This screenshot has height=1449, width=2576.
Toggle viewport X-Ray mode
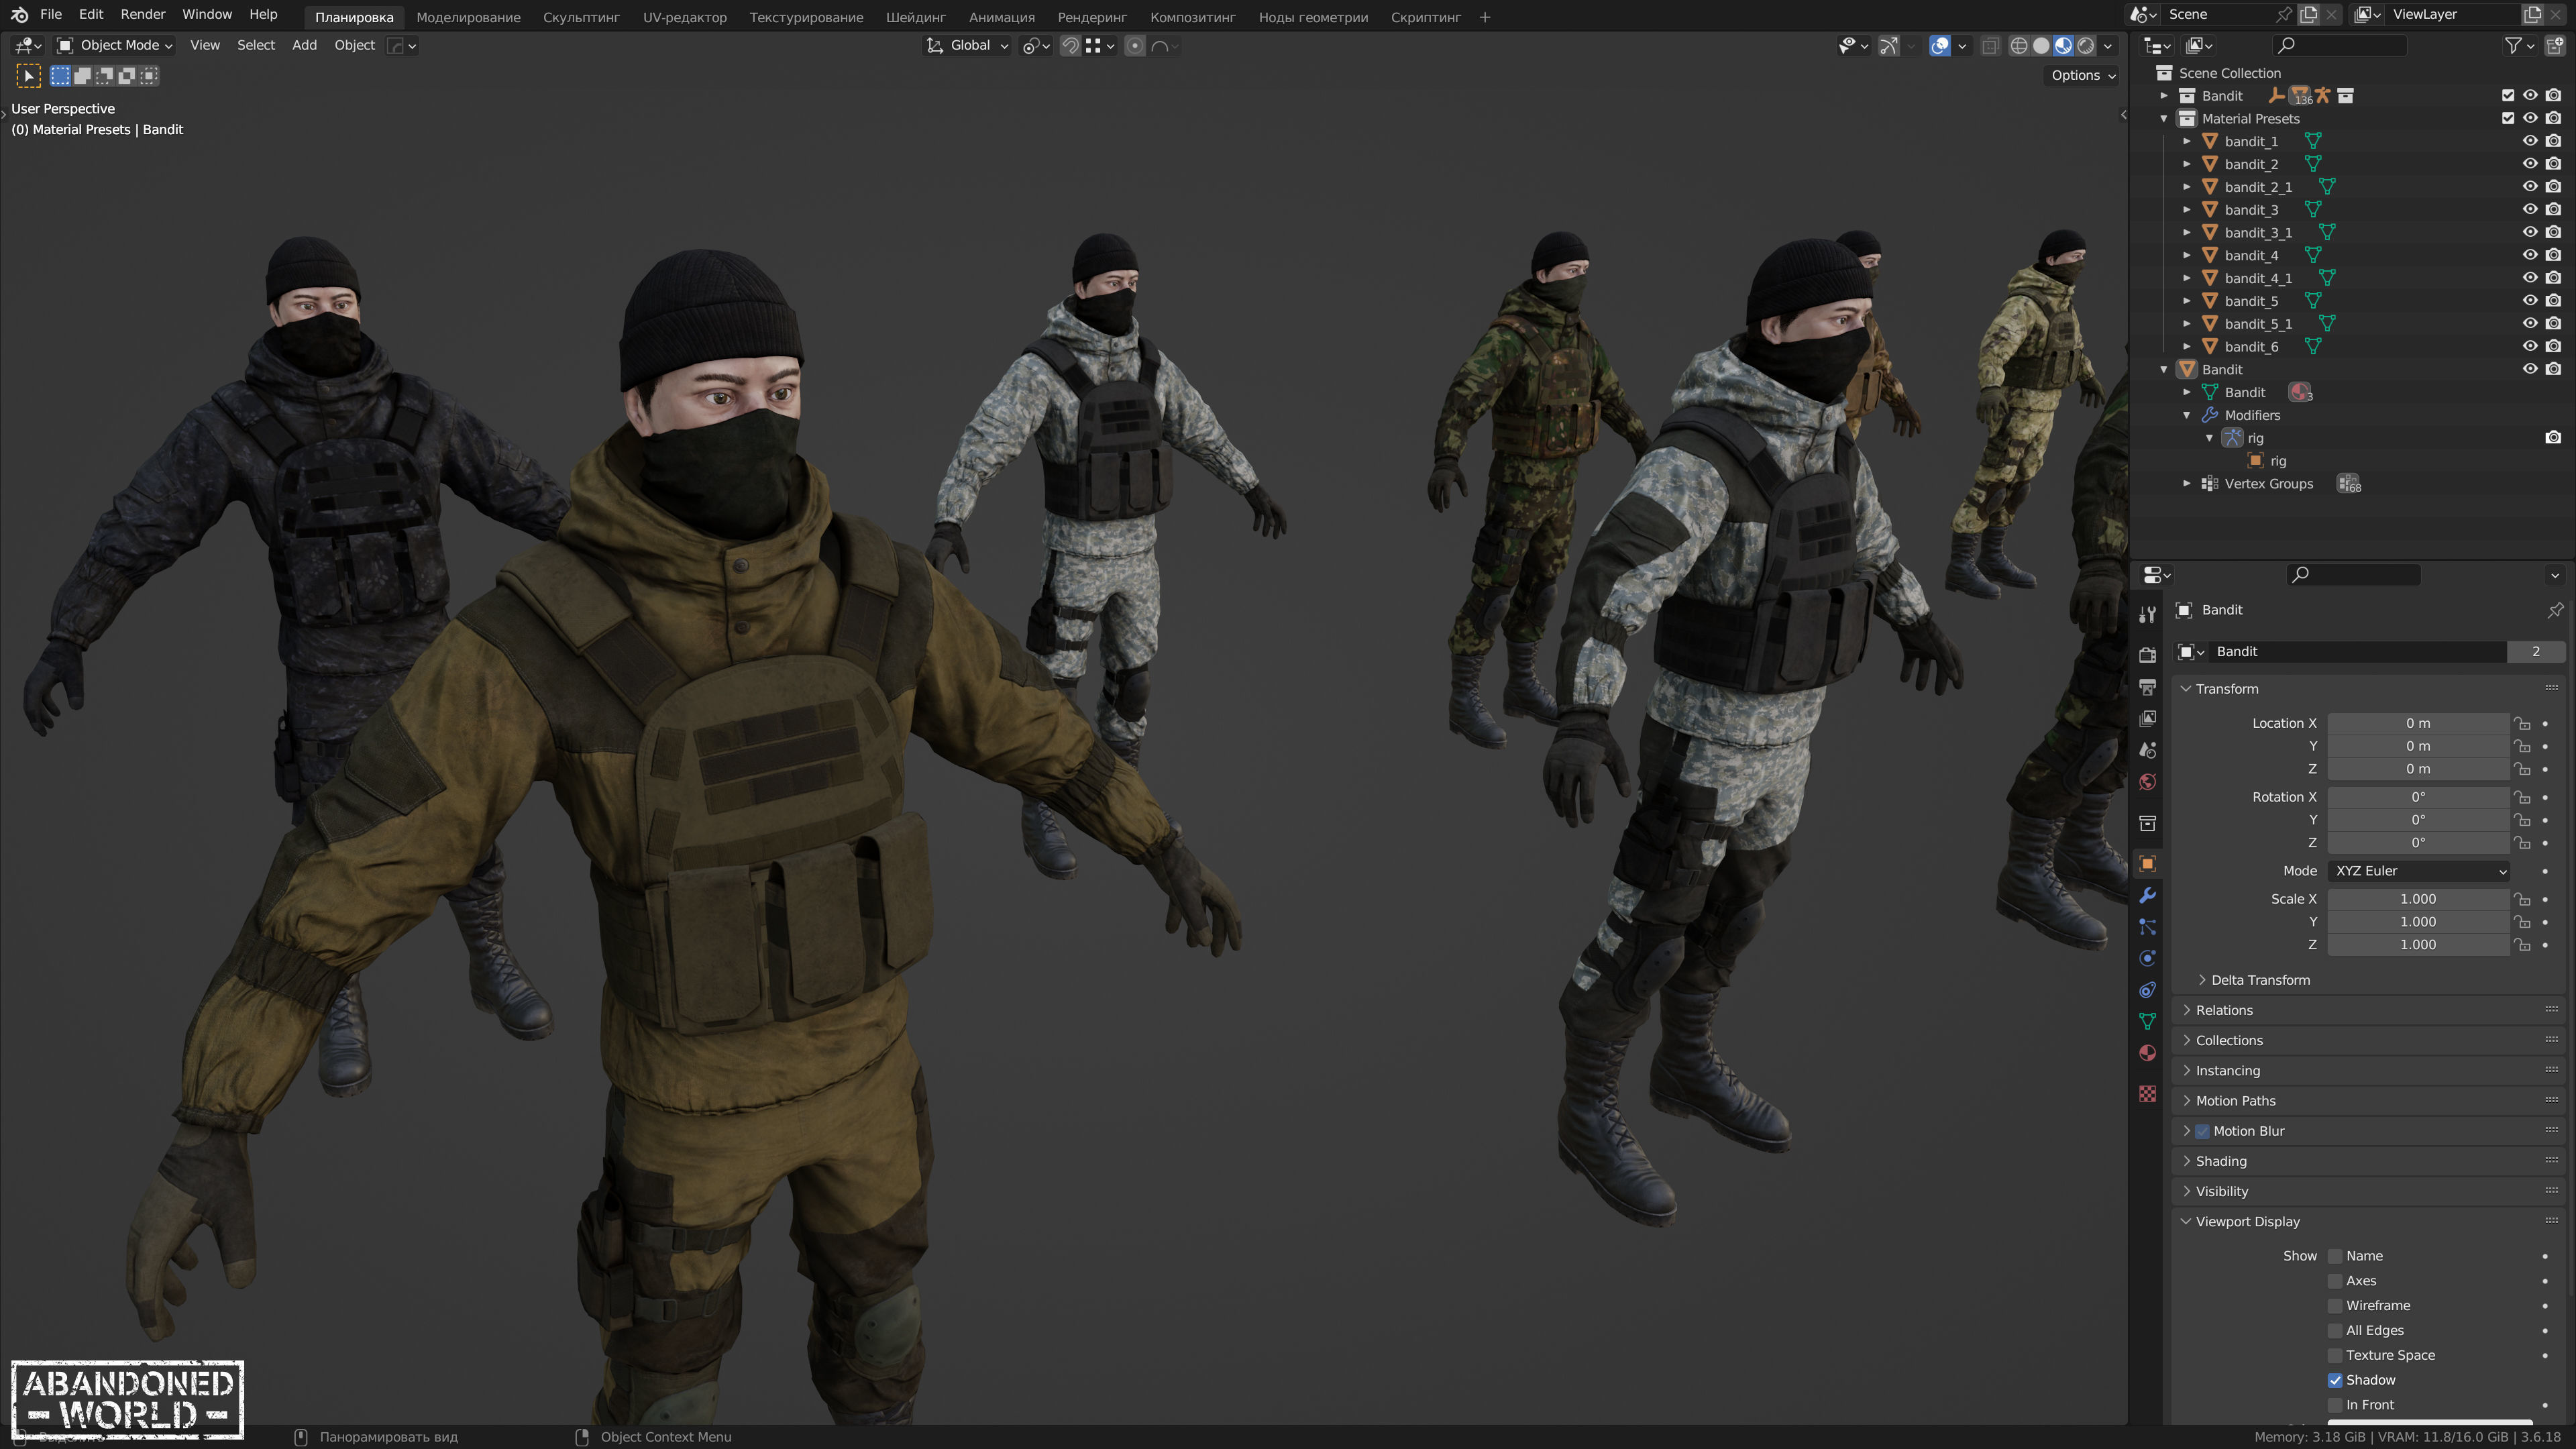(1990, 46)
